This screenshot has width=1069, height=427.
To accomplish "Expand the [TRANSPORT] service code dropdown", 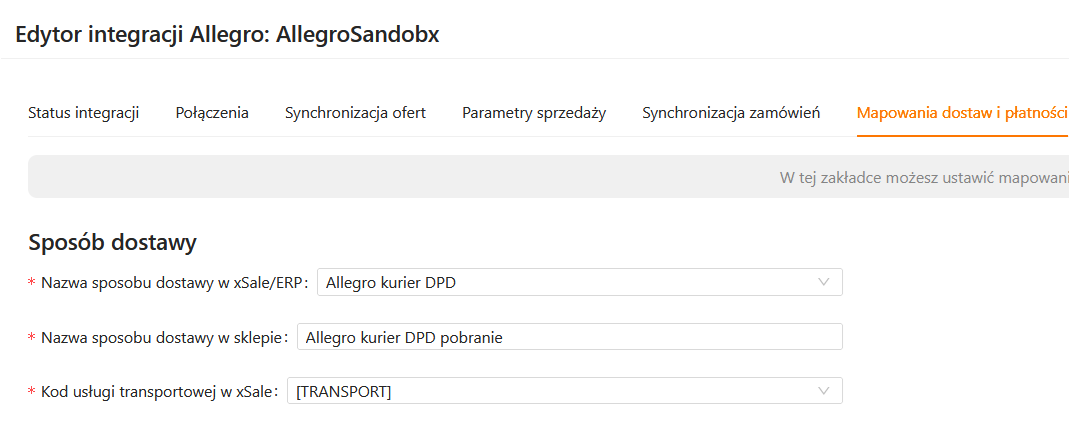I will click(555, 391).
